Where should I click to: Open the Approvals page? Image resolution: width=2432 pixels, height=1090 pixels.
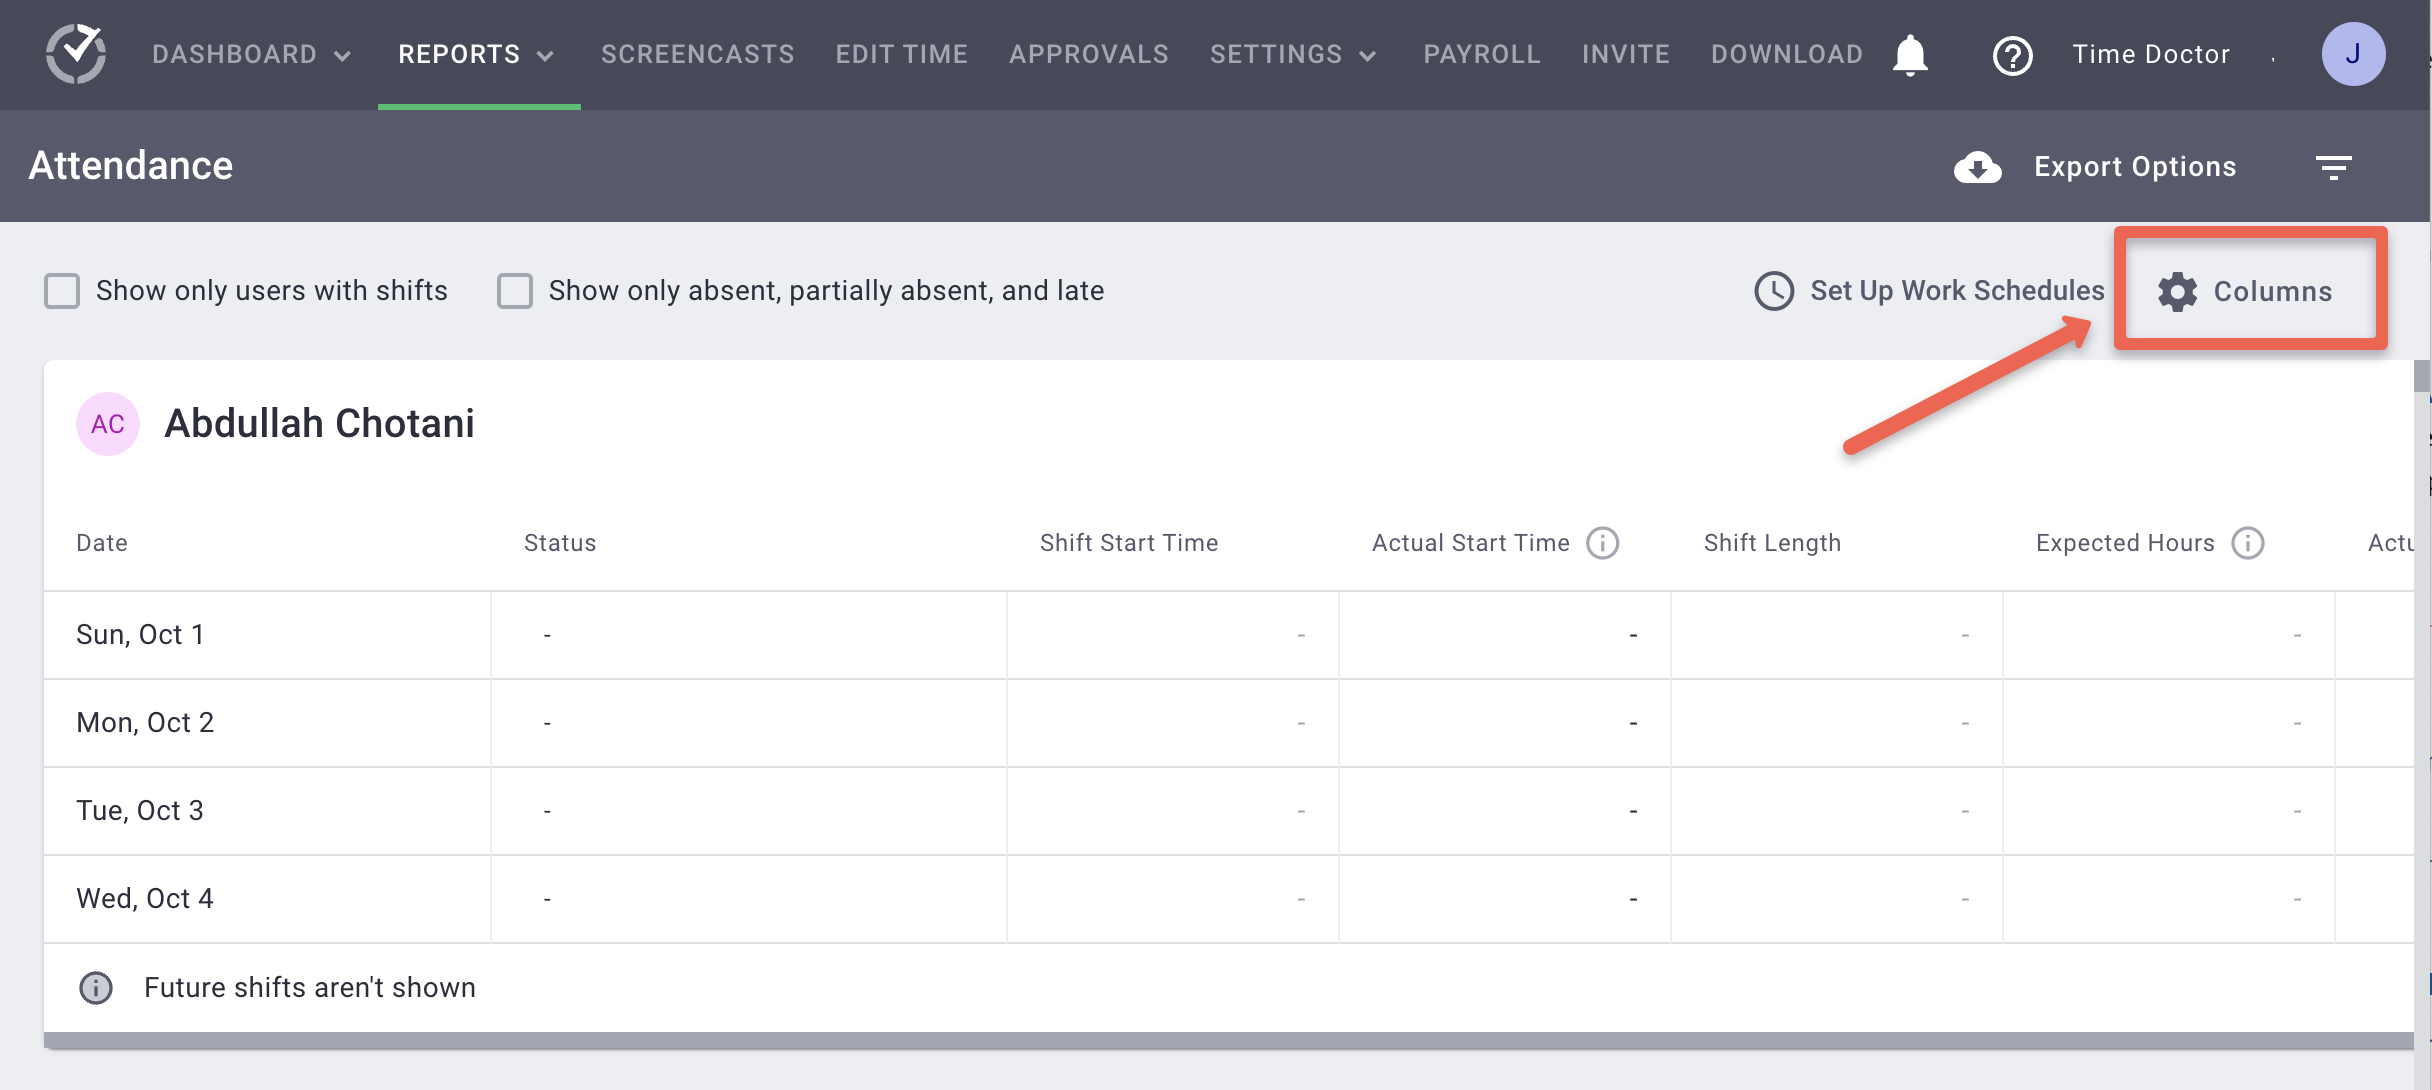(x=1089, y=54)
